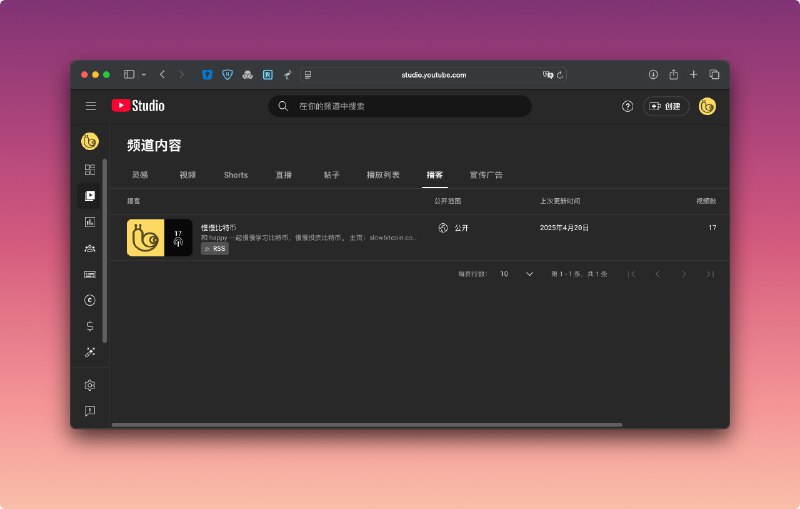Go to first page of results

(631, 274)
